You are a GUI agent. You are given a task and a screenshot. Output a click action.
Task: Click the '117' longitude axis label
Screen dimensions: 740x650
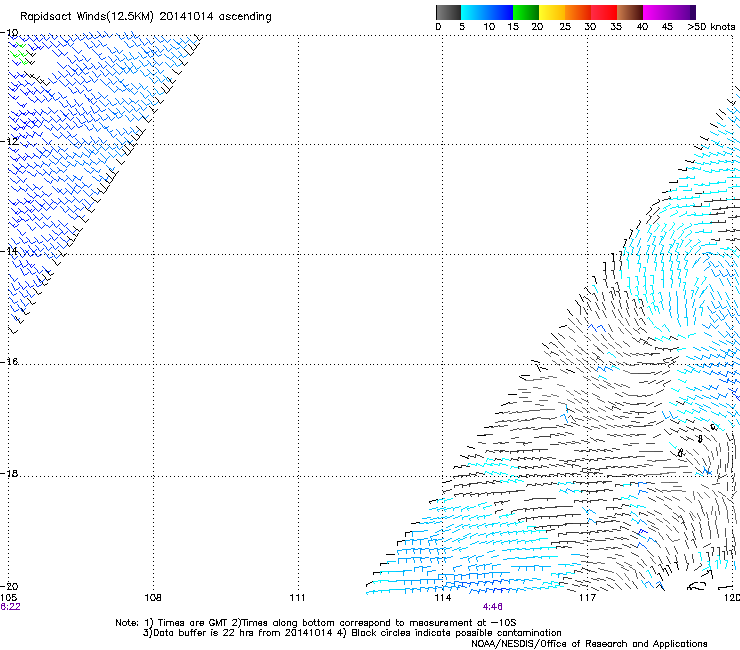point(588,598)
